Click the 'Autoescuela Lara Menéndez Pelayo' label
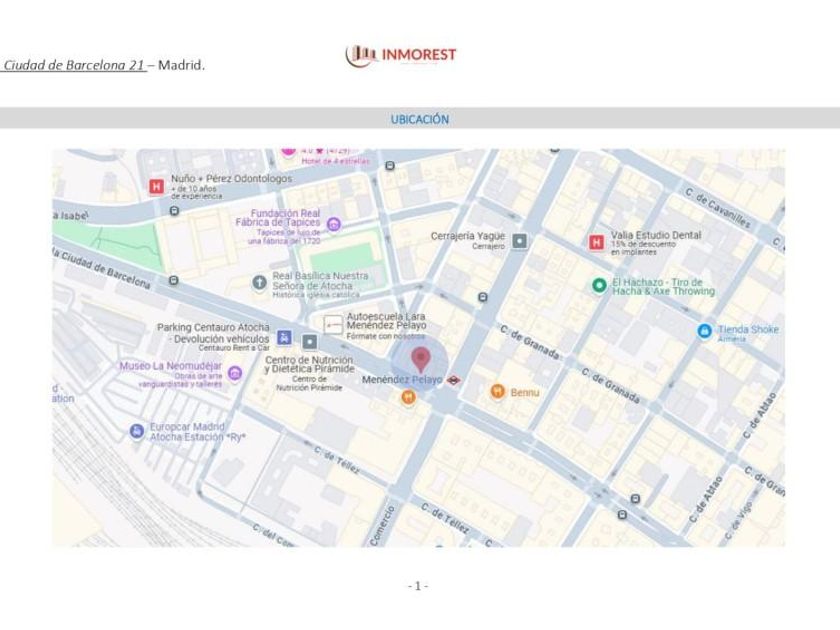Image resolution: width=840 pixels, height=630 pixels. pyautogui.click(x=386, y=320)
